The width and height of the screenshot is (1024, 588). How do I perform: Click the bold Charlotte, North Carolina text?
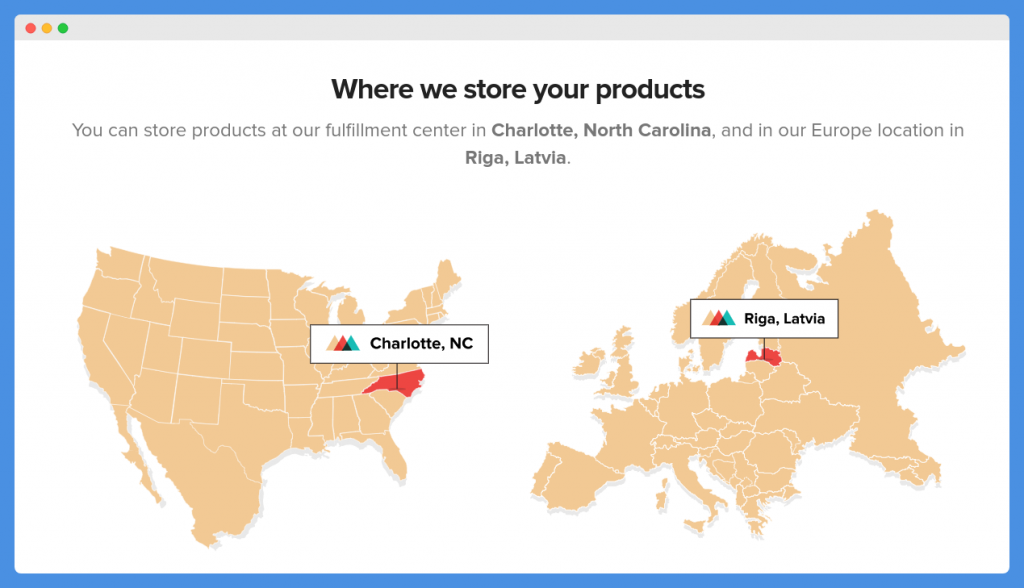pyautogui.click(x=601, y=130)
